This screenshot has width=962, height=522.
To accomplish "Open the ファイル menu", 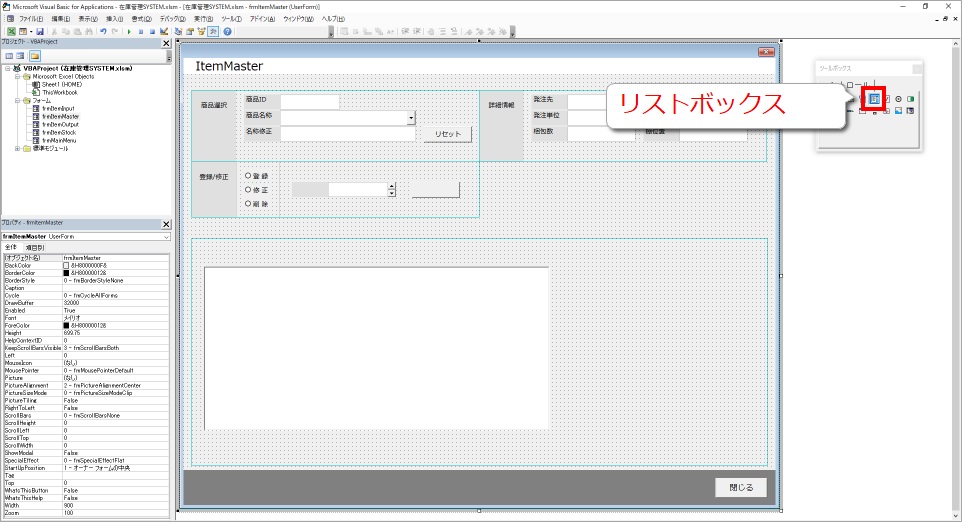I will point(31,19).
